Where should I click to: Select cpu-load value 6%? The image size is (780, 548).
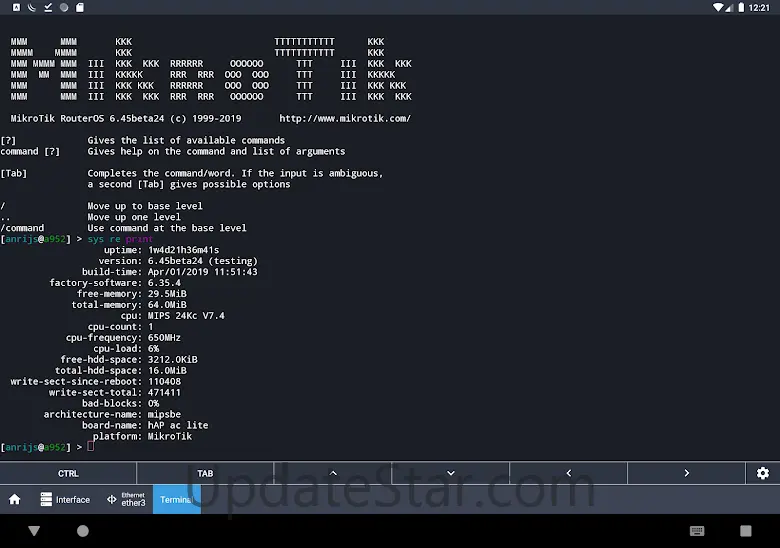tap(153, 348)
